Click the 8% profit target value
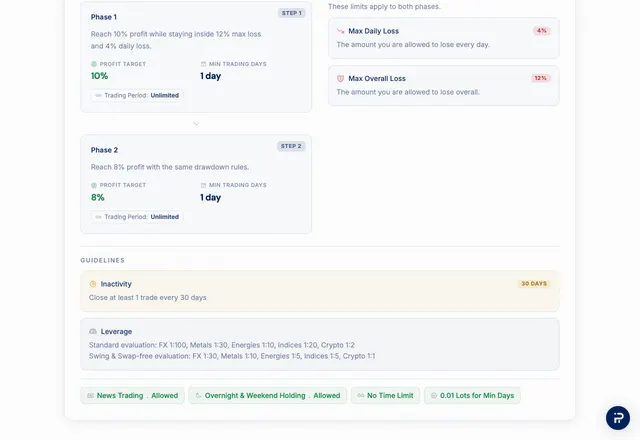This screenshot has height=440, width=640. (x=98, y=198)
